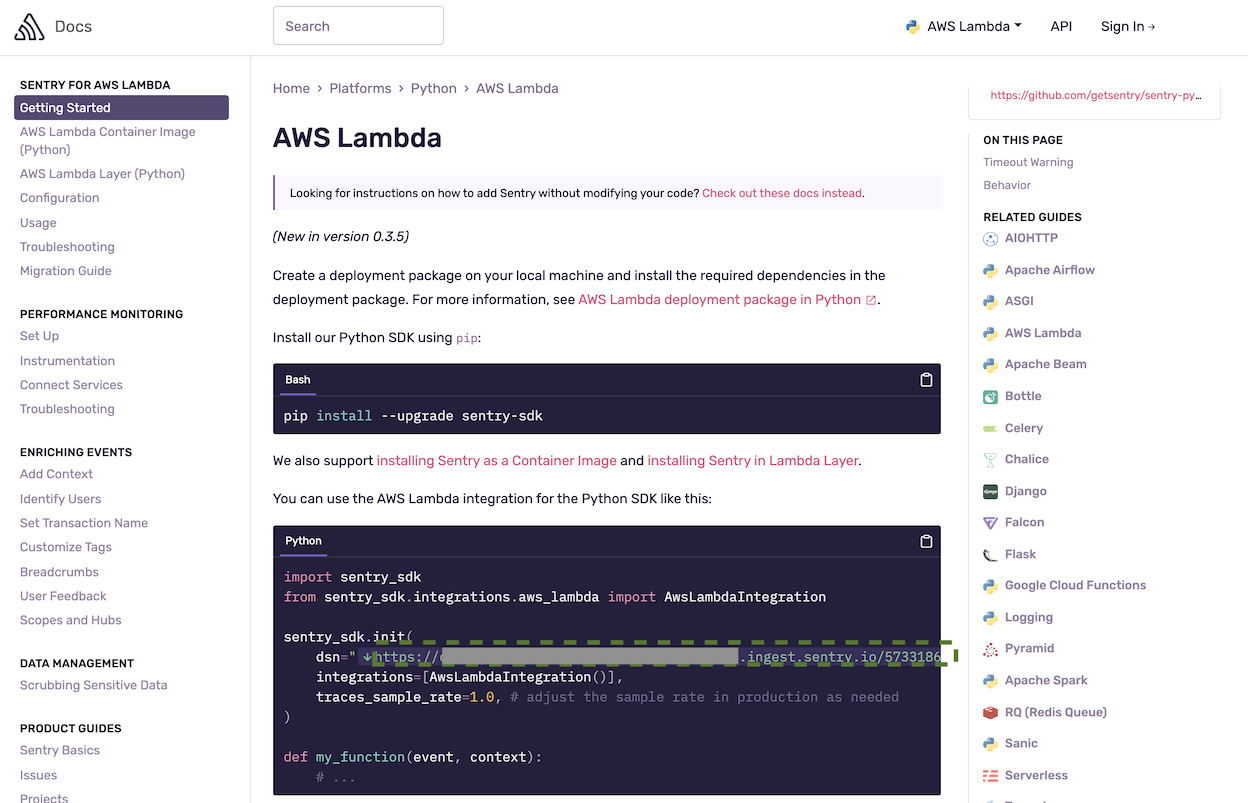1248x803 pixels.
Task: Open Customize Tags in sidebar
Action: (x=66, y=547)
